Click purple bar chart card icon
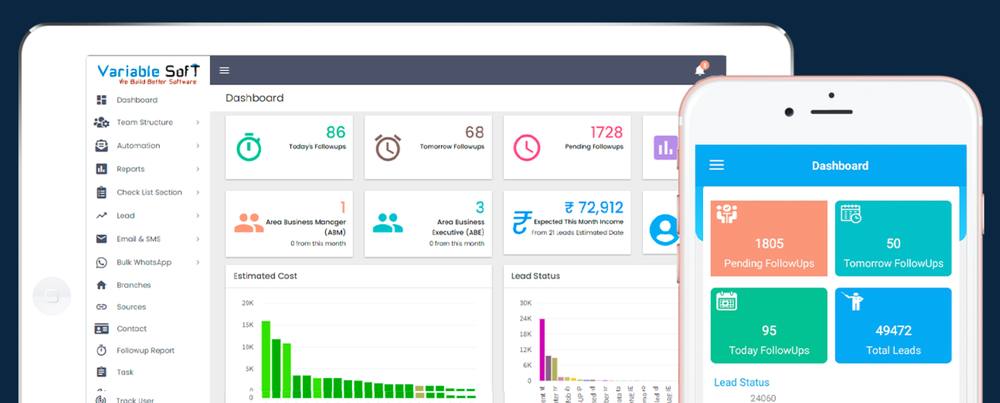1000x403 pixels. (665, 148)
